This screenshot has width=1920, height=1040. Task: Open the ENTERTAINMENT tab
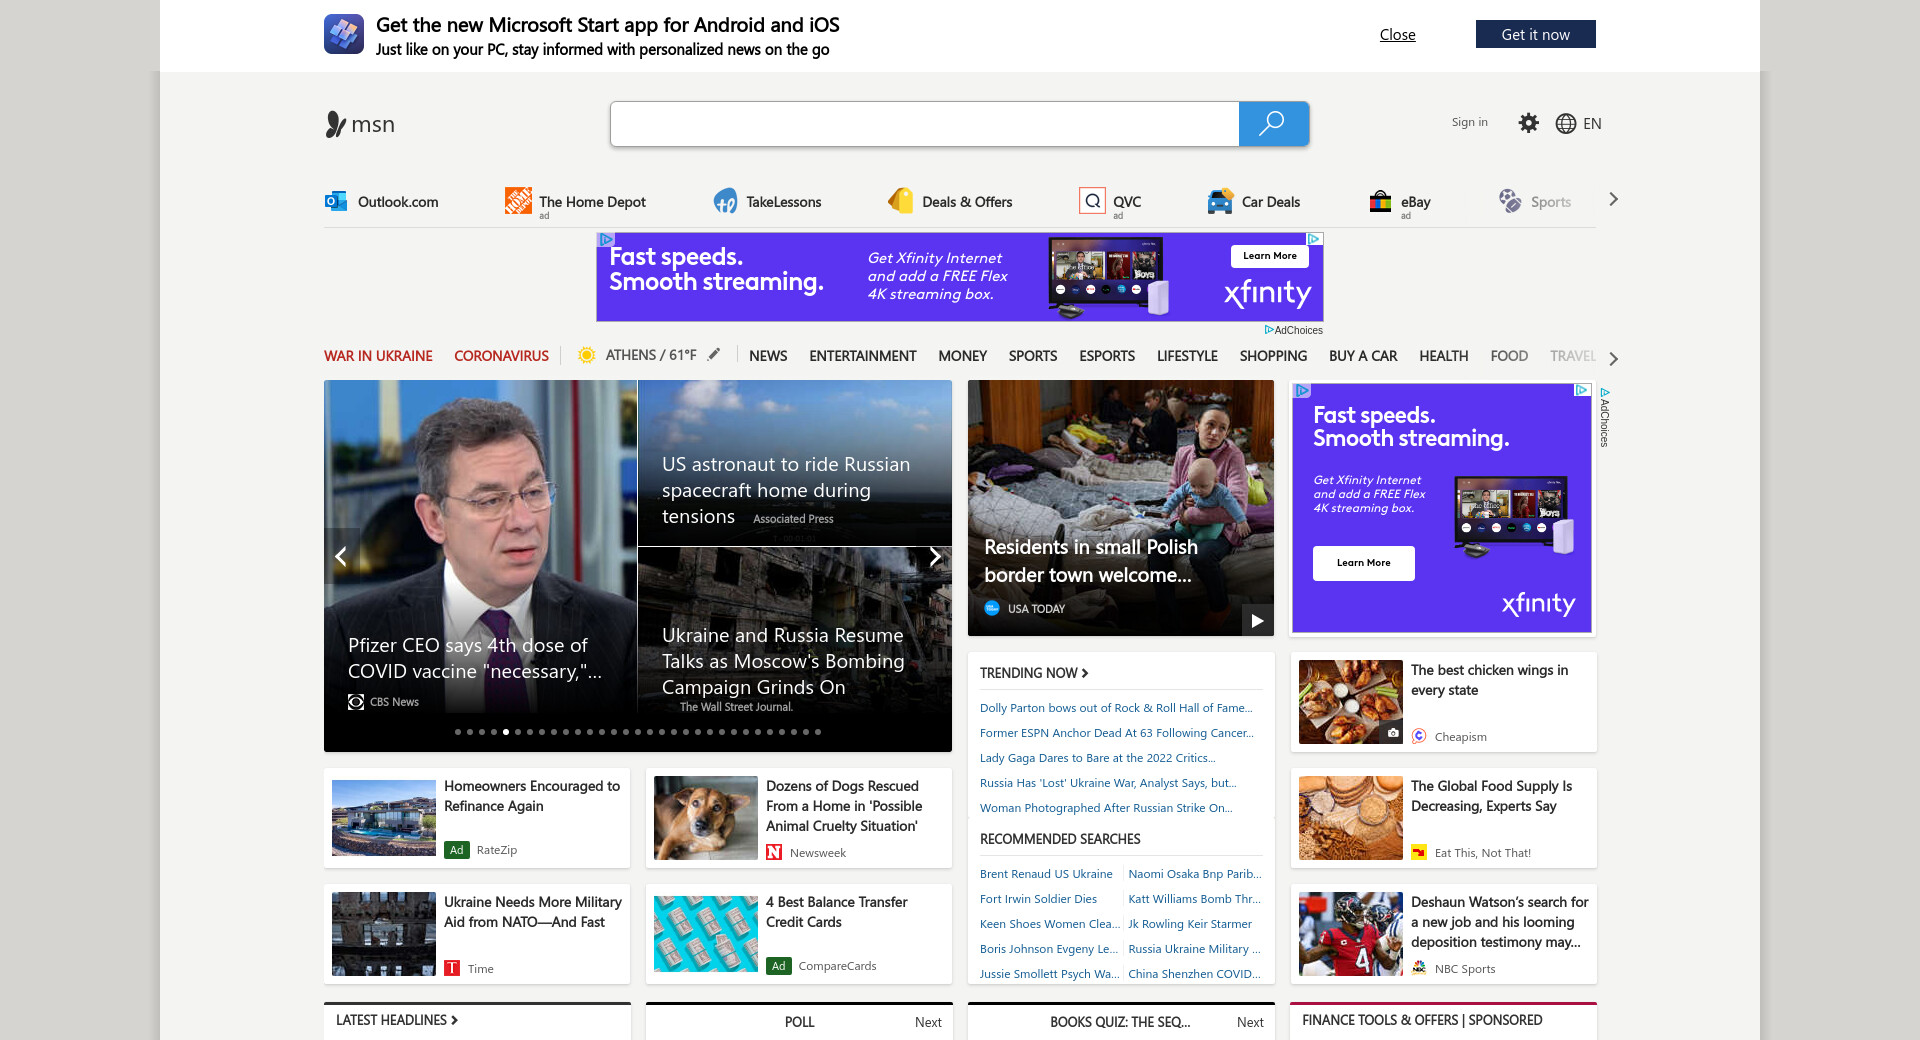pos(862,356)
